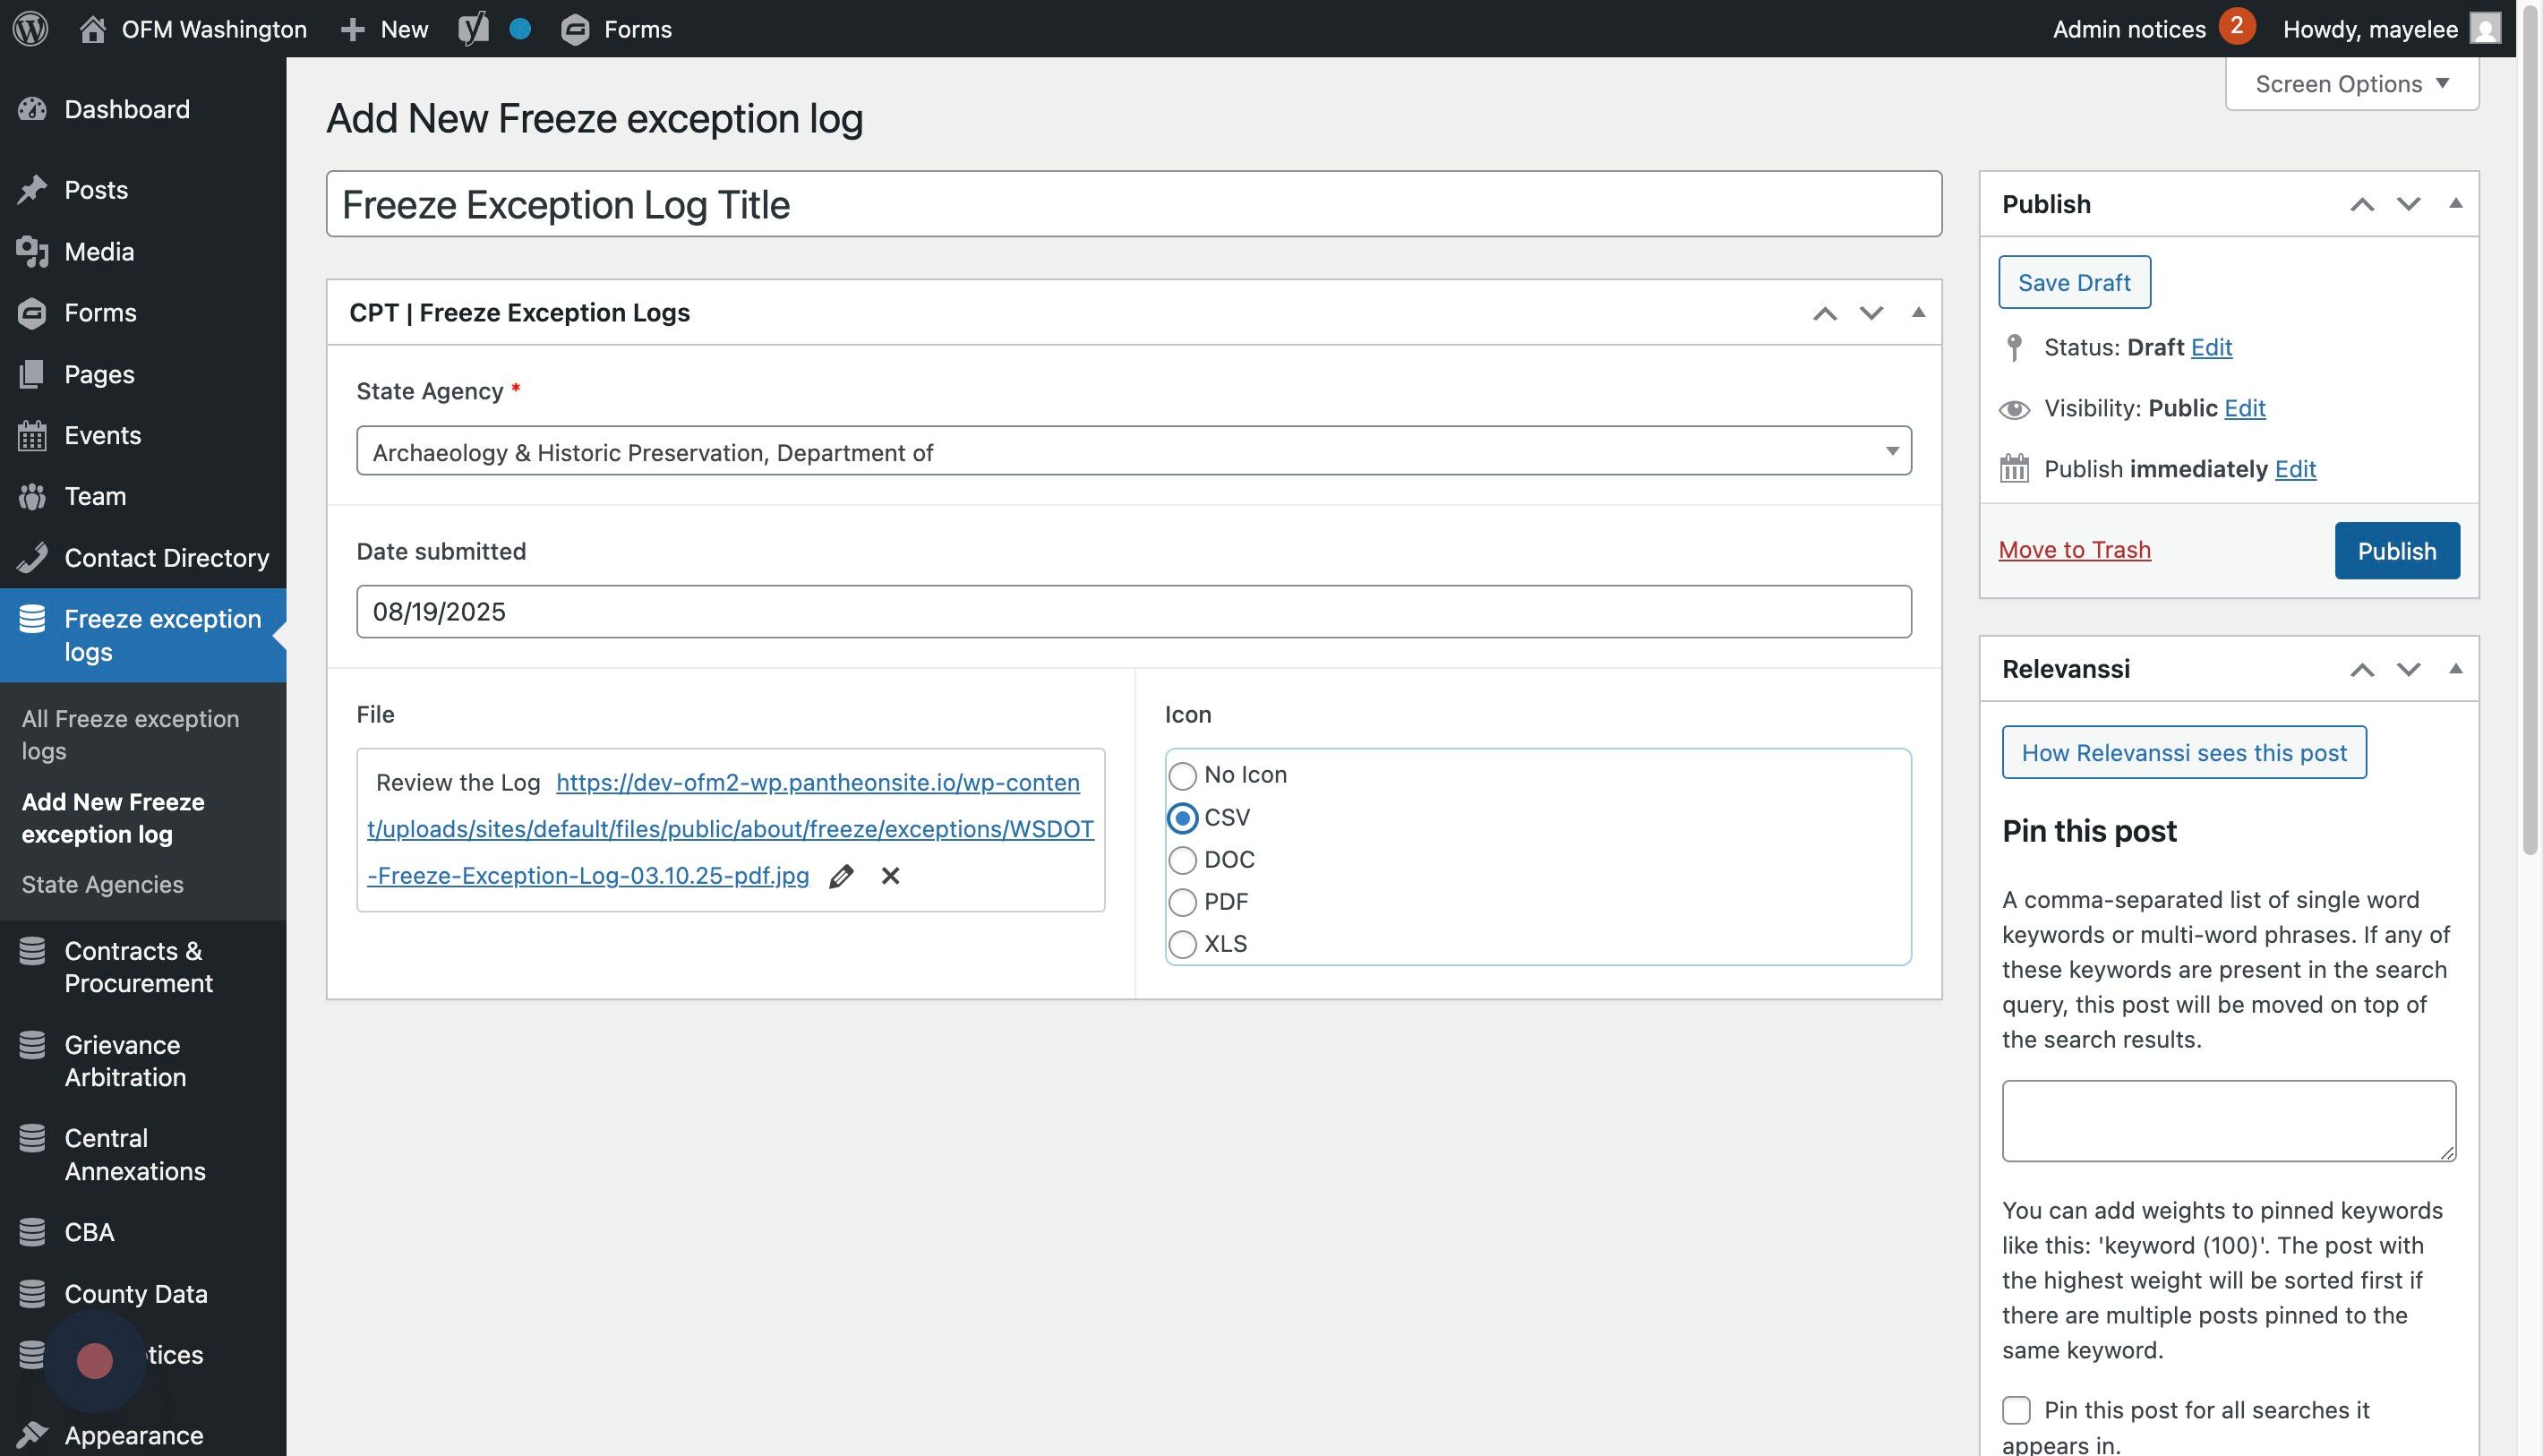Open All Freeze exception logs submenu
The image size is (2543, 1456).
(130, 734)
